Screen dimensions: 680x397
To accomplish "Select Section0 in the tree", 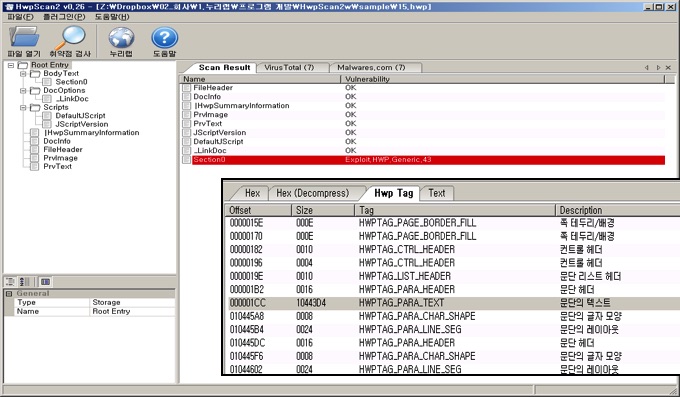I will coord(71,82).
